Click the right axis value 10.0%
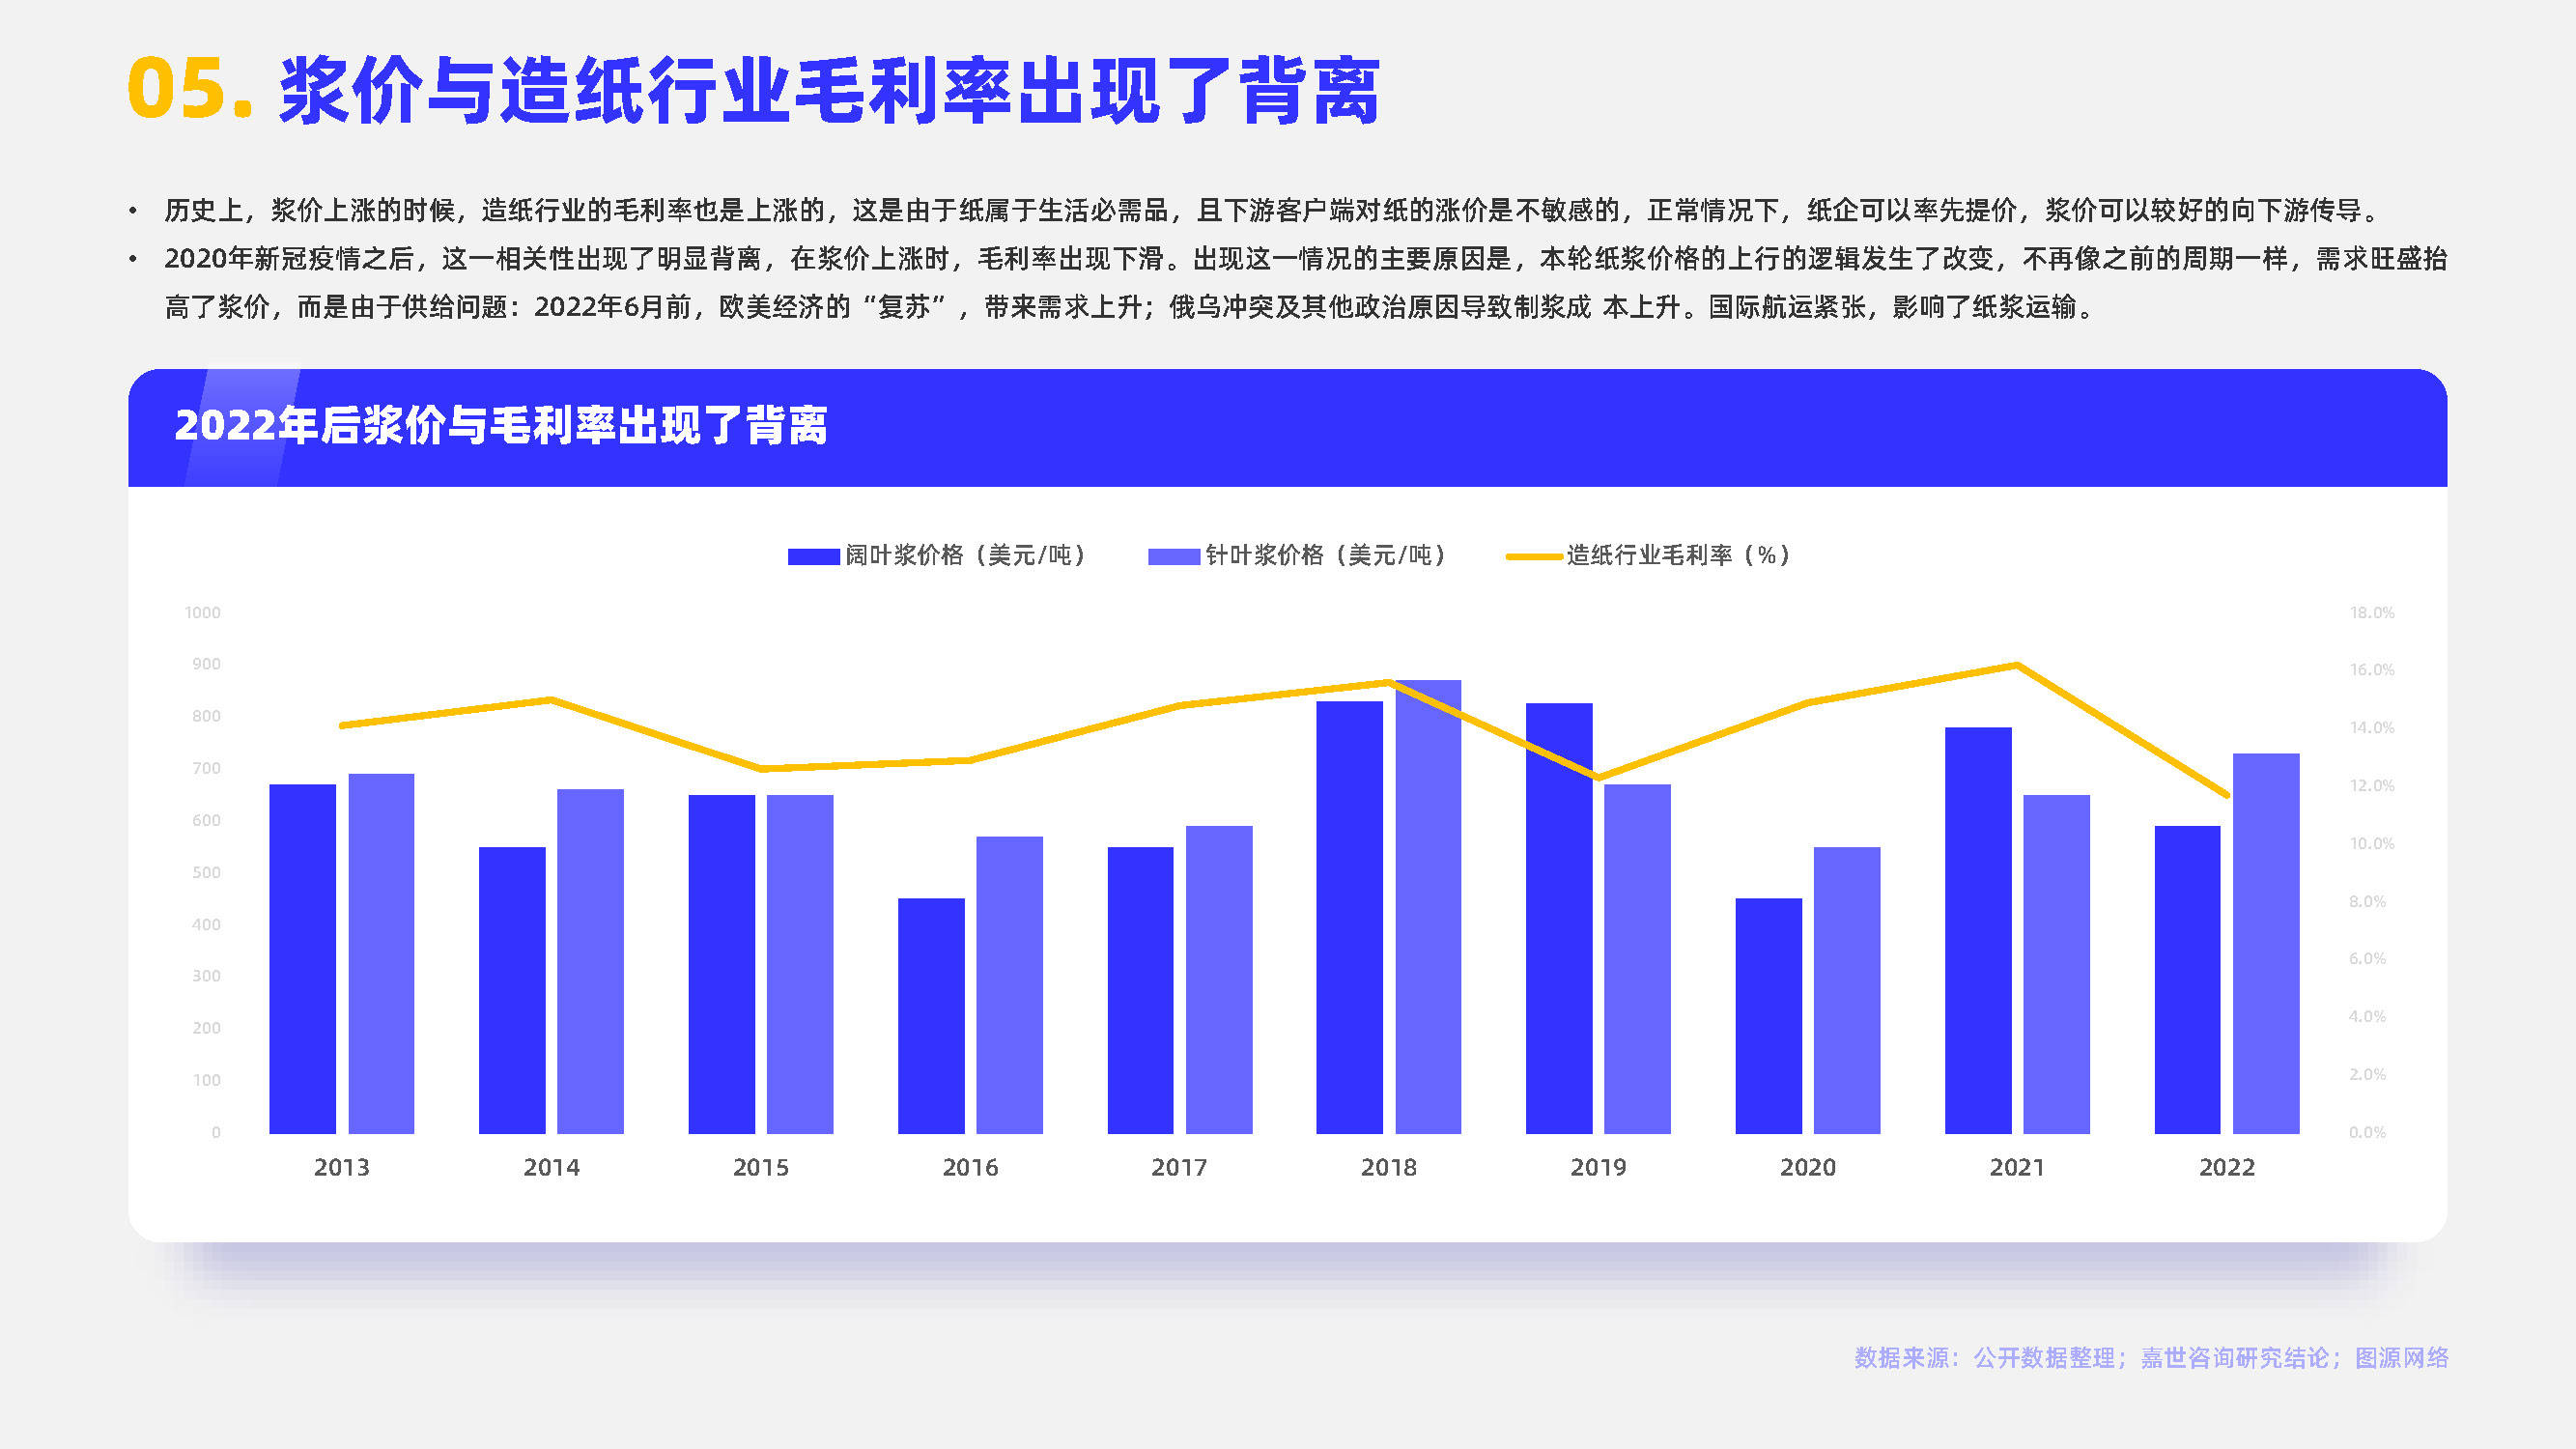Viewport: 2576px width, 1449px height. (2372, 844)
